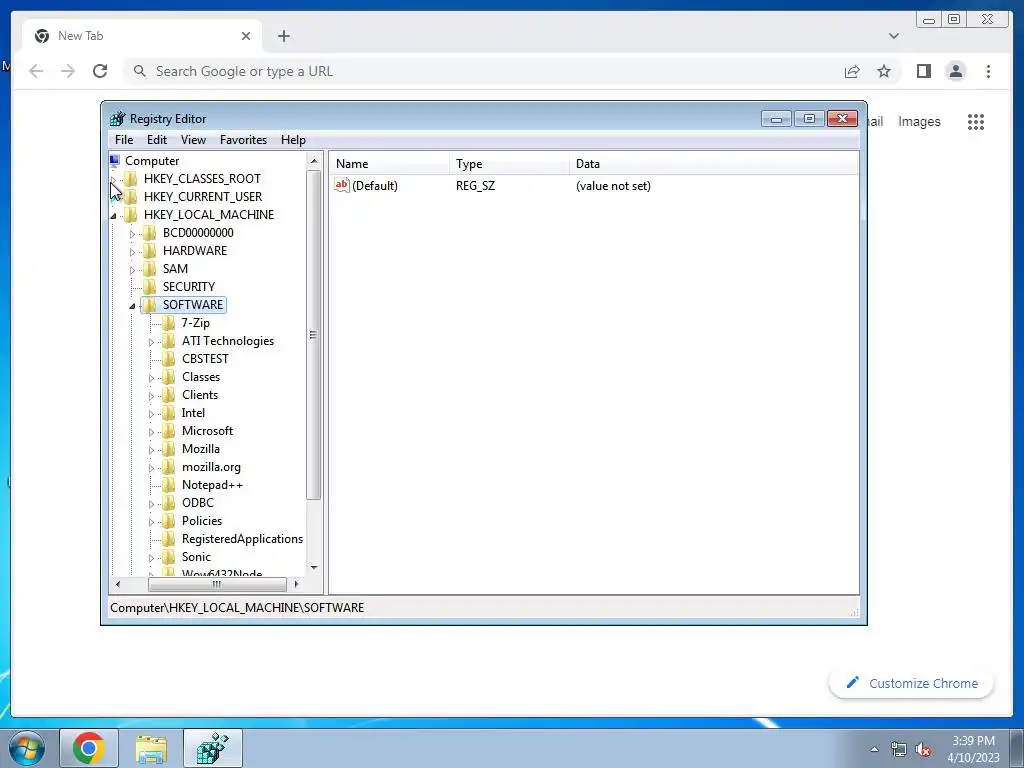Open the File menu

[123, 140]
